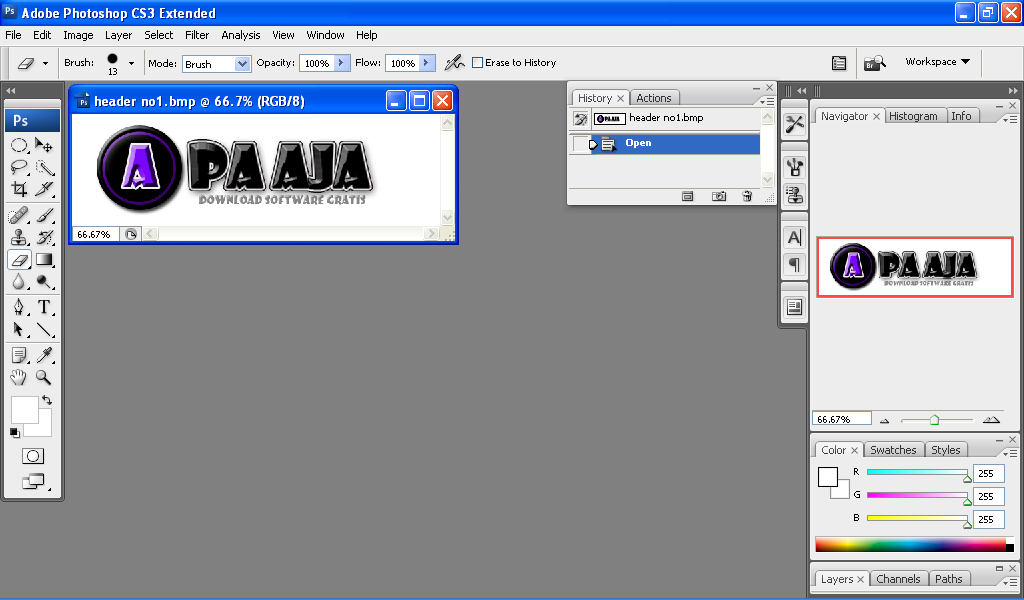
Task: Open the Color panel options menu
Action: coord(1009,453)
